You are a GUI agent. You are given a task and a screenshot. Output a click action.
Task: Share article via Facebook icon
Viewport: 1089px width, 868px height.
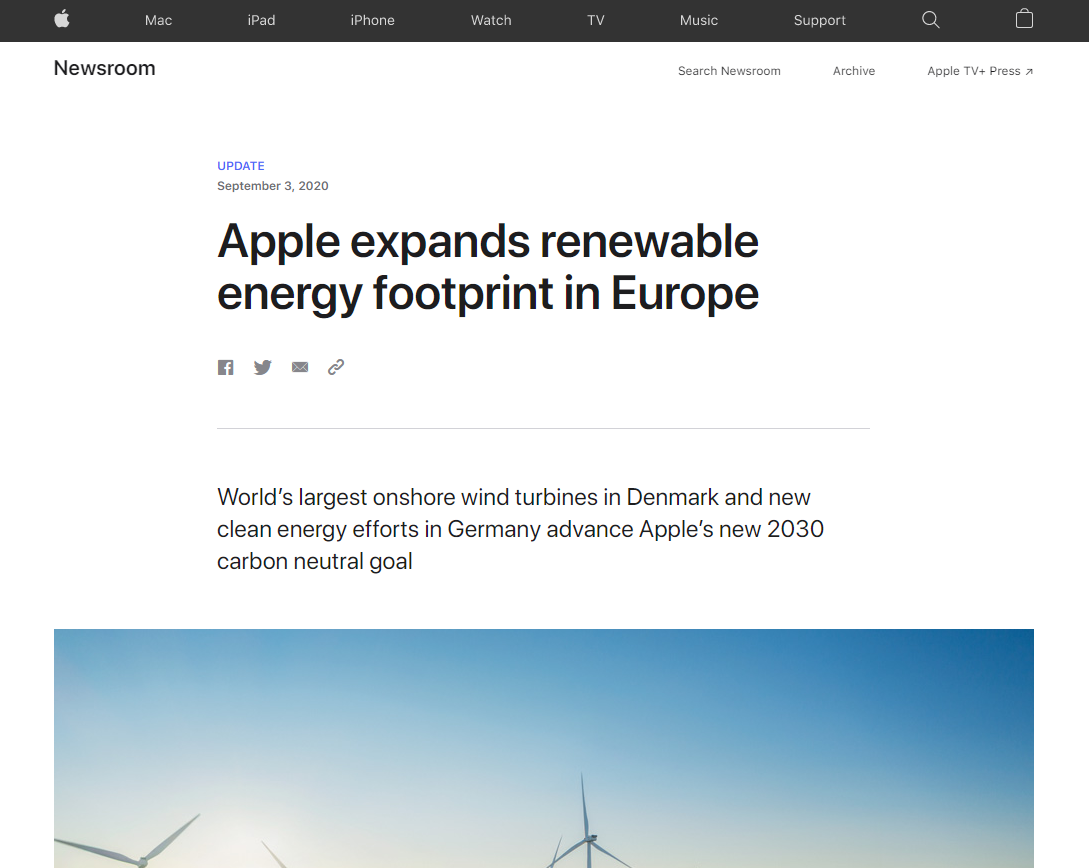(x=226, y=367)
